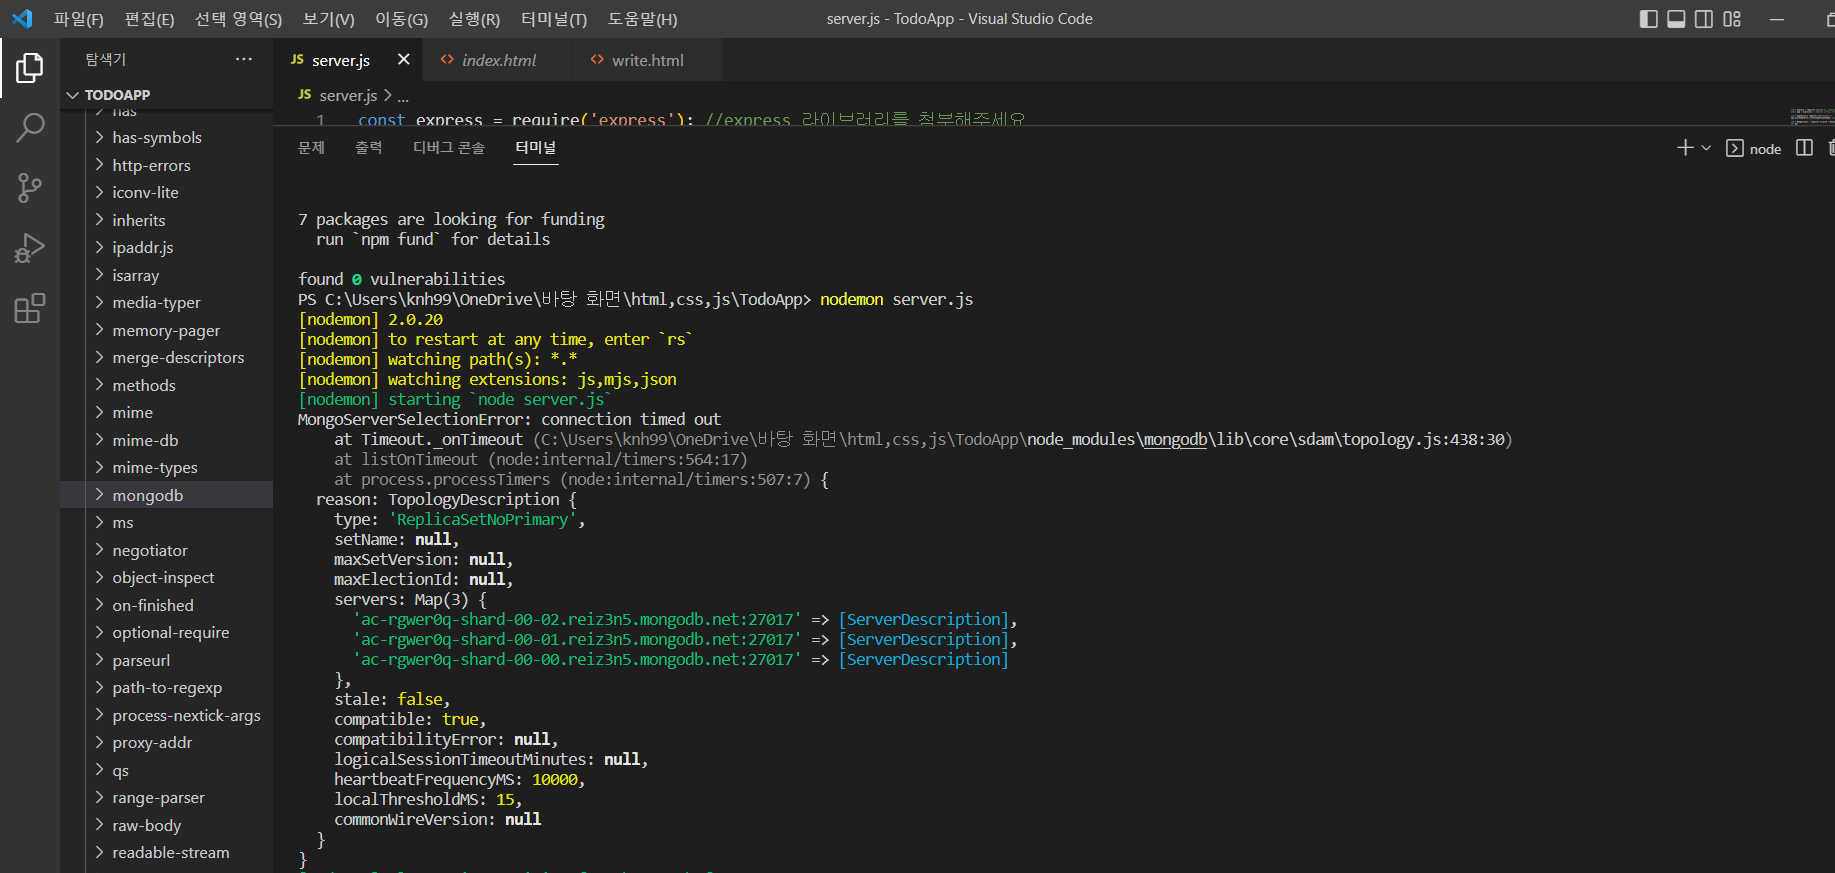Open explorer more actions ellipsis
Viewport: 1835px width, 873px height.
[x=244, y=59]
